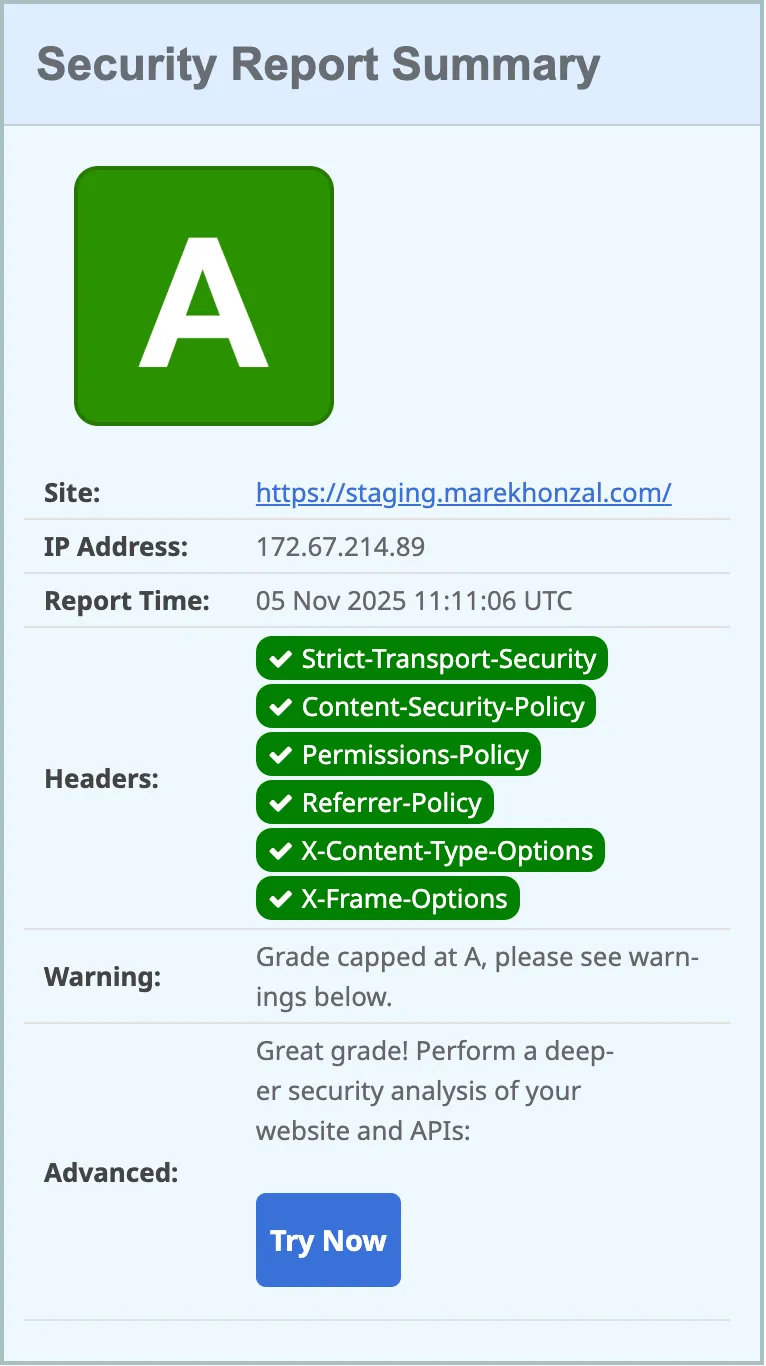
Task: Select the Strict-Transport-Security header pill
Action: (431, 658)
